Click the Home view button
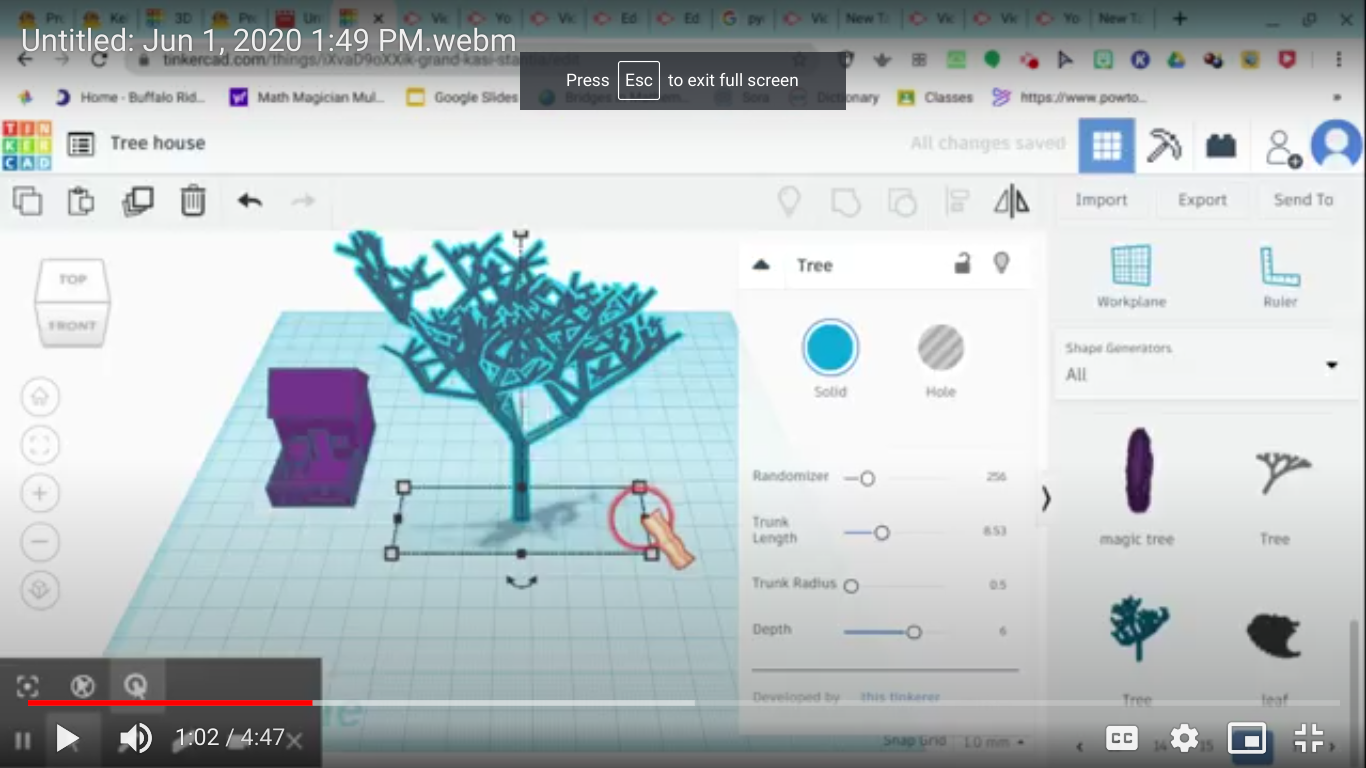The height and width of the screenshot is (768, 1366). 40,397
